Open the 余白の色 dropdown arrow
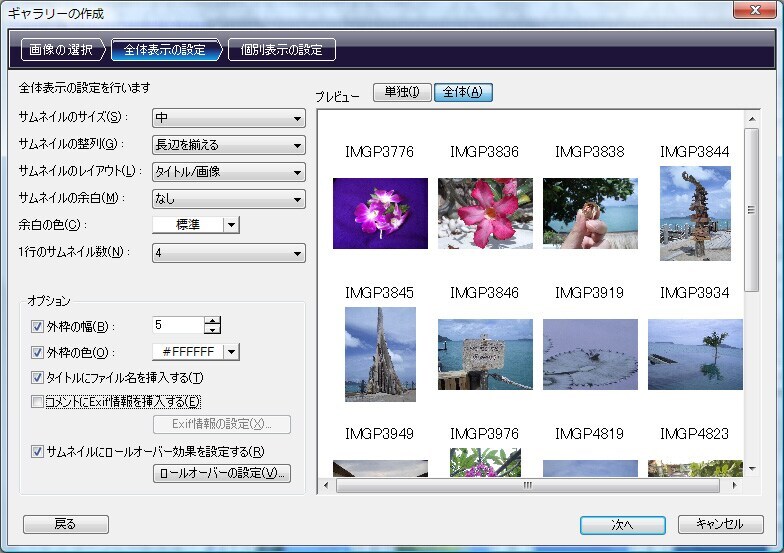This screenshot has width=784, height=553. tap(231, 225)
